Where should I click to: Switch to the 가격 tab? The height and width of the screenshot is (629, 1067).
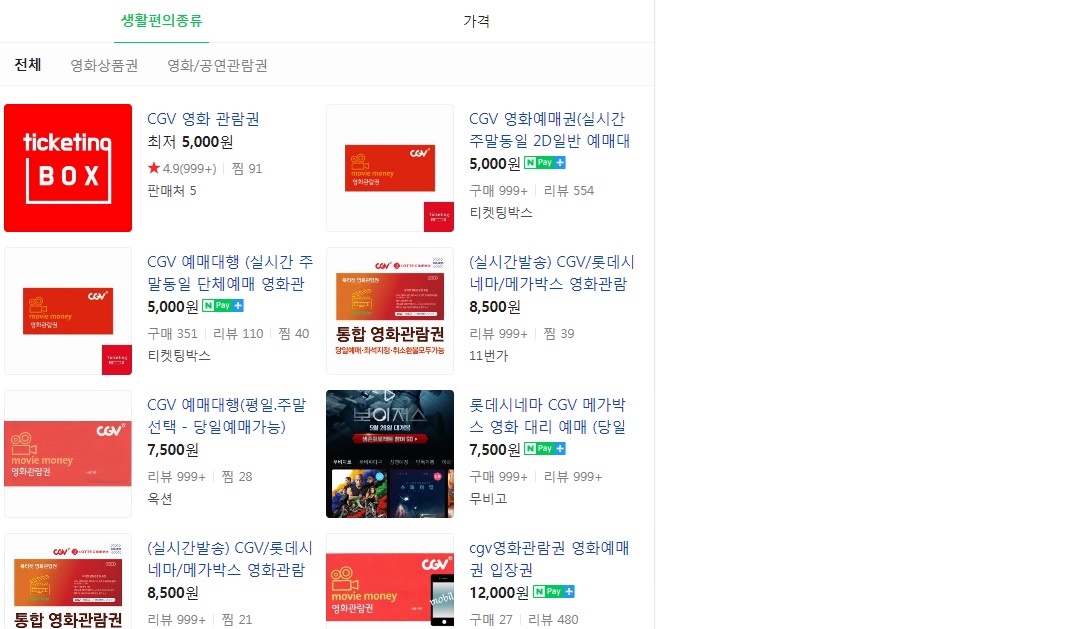pos(476,21)
